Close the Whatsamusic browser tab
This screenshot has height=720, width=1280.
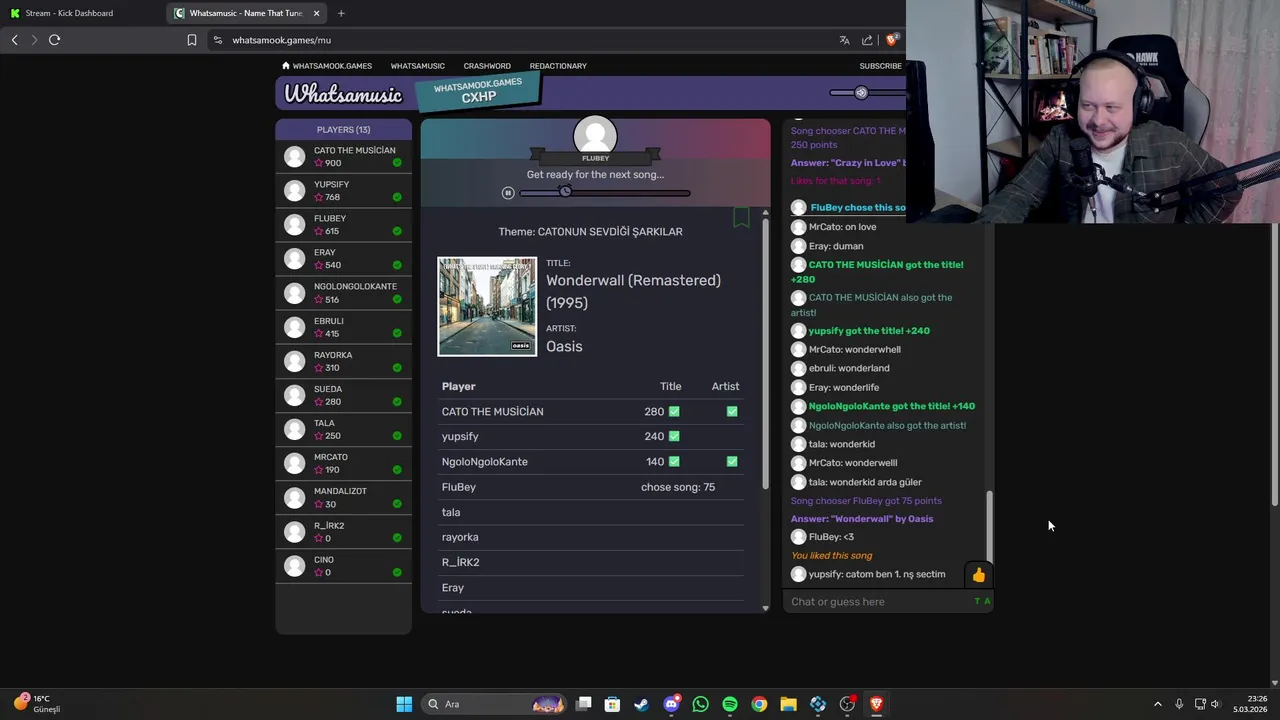[x=317, y=13]
